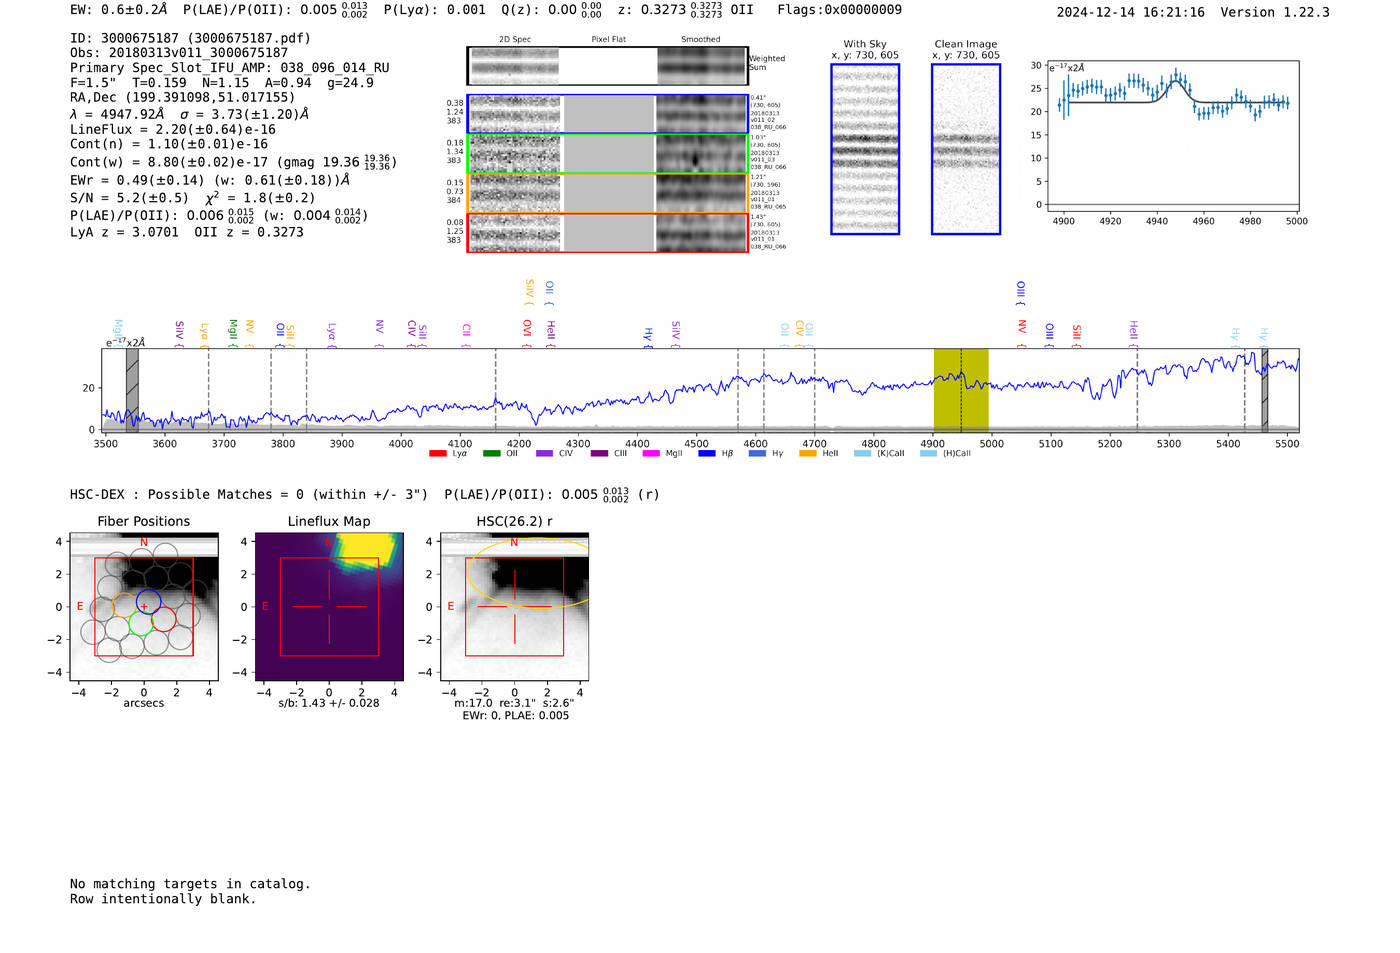Click the red Lyα legend swatch

tap(437, 453)
